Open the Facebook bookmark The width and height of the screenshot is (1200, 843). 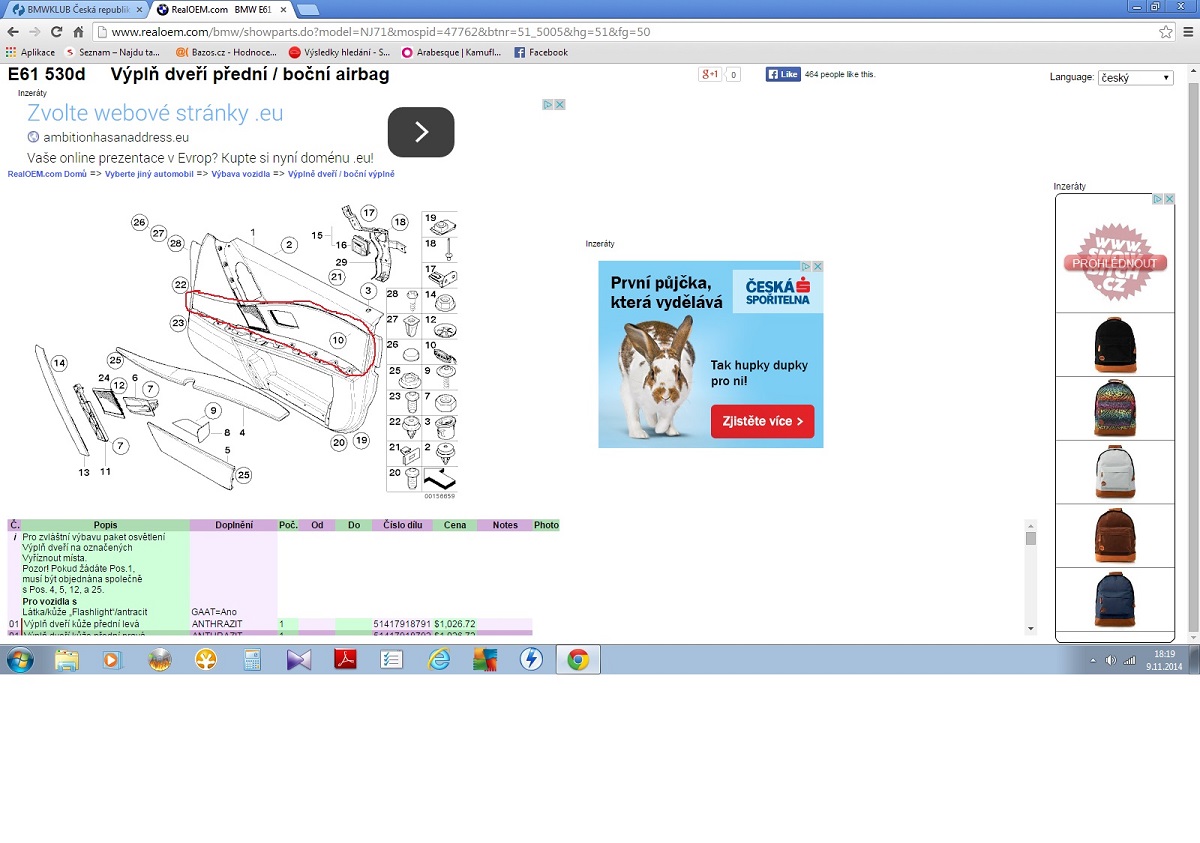pyautogui.click(x=541, y=52)
